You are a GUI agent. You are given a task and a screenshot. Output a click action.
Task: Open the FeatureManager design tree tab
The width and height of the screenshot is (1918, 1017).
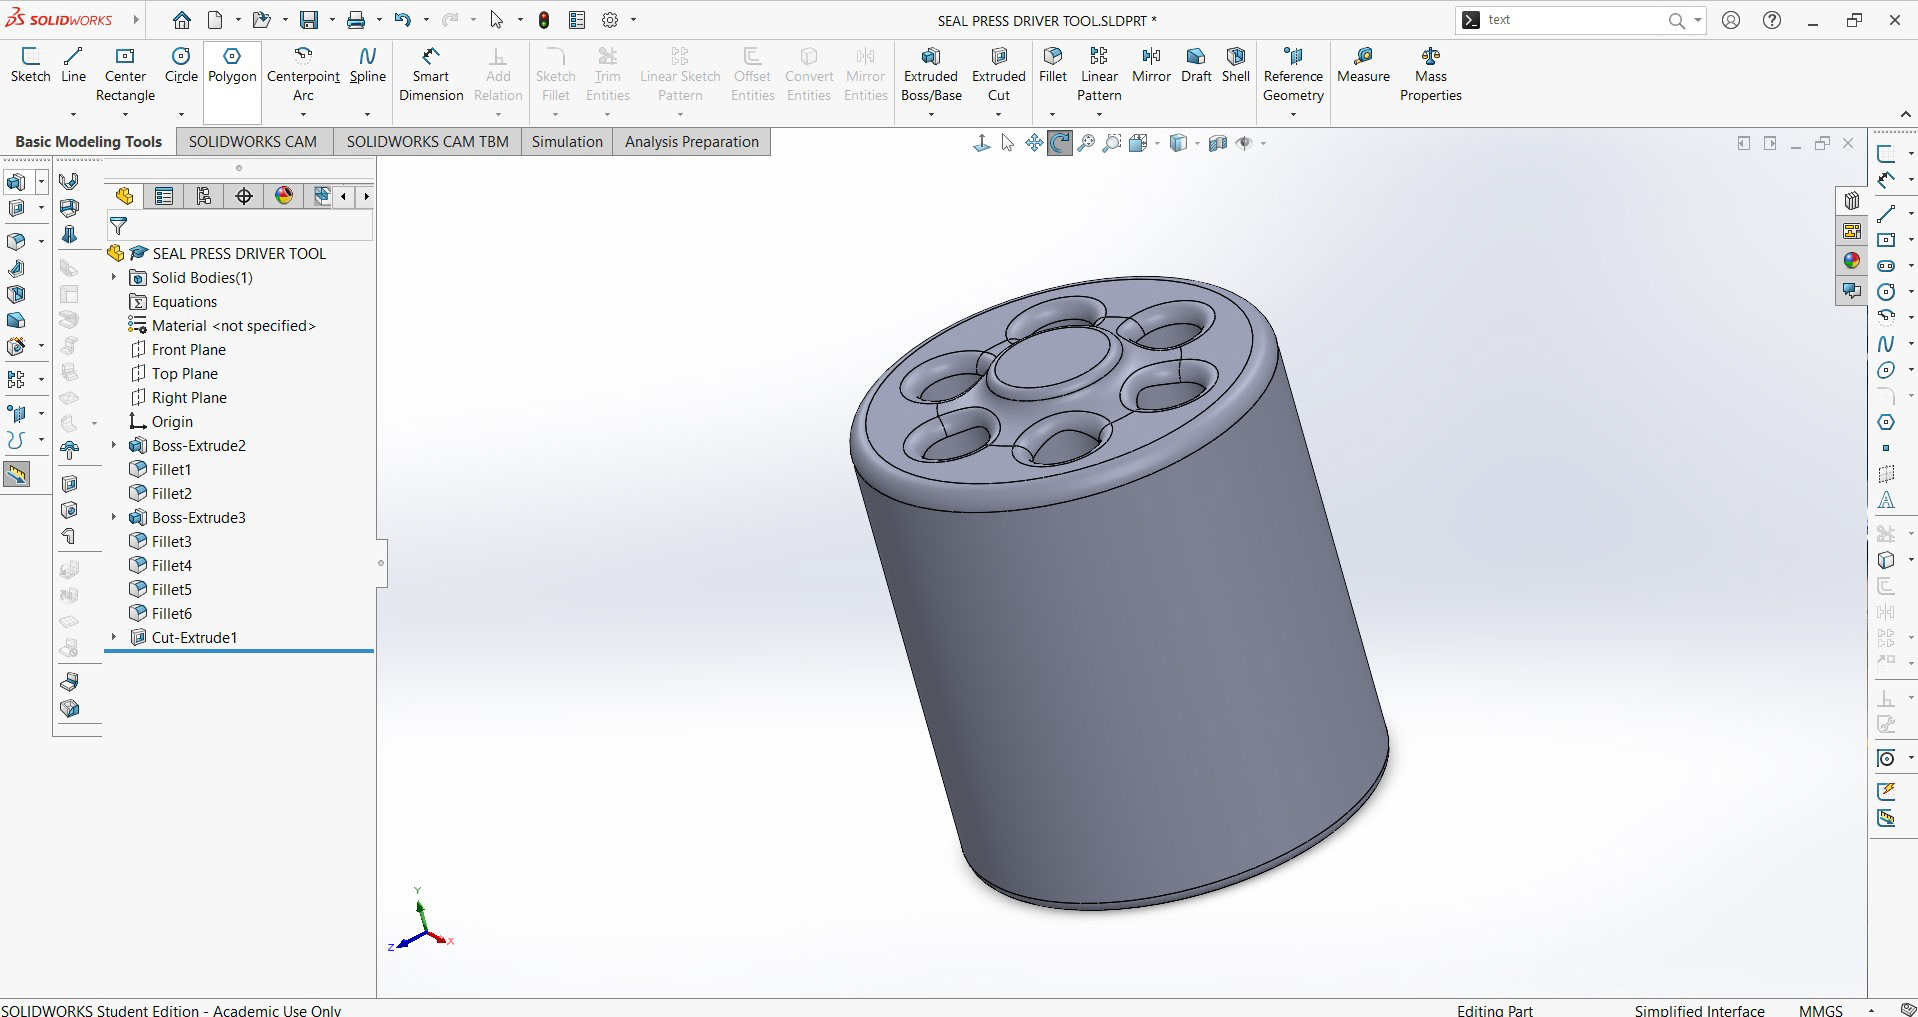click(124, 196)
